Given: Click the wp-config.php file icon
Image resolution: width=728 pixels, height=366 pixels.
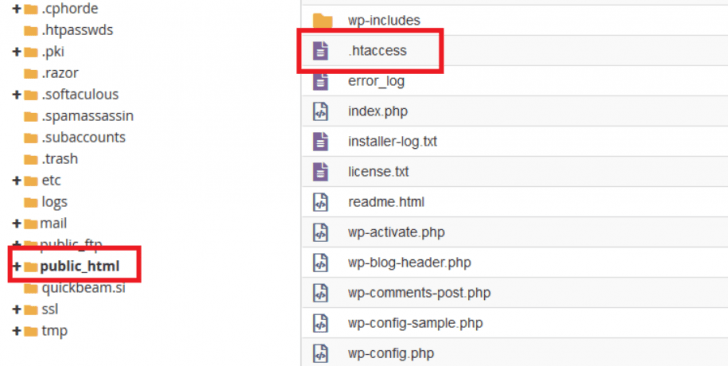Looking at the screenshot, I should point(320,353).
